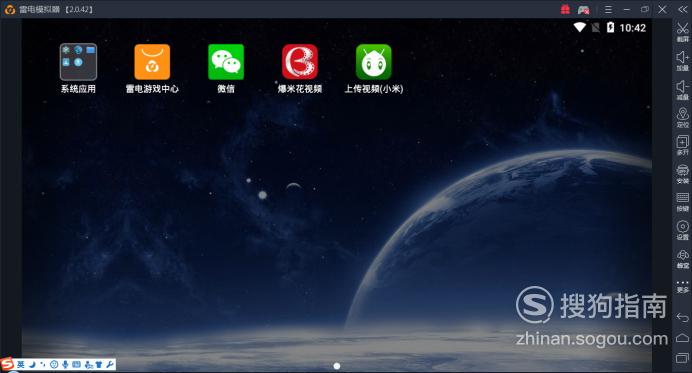Click the gamepad icon in title bar
Screen dimensions: 692x373
tap(583, 9)
